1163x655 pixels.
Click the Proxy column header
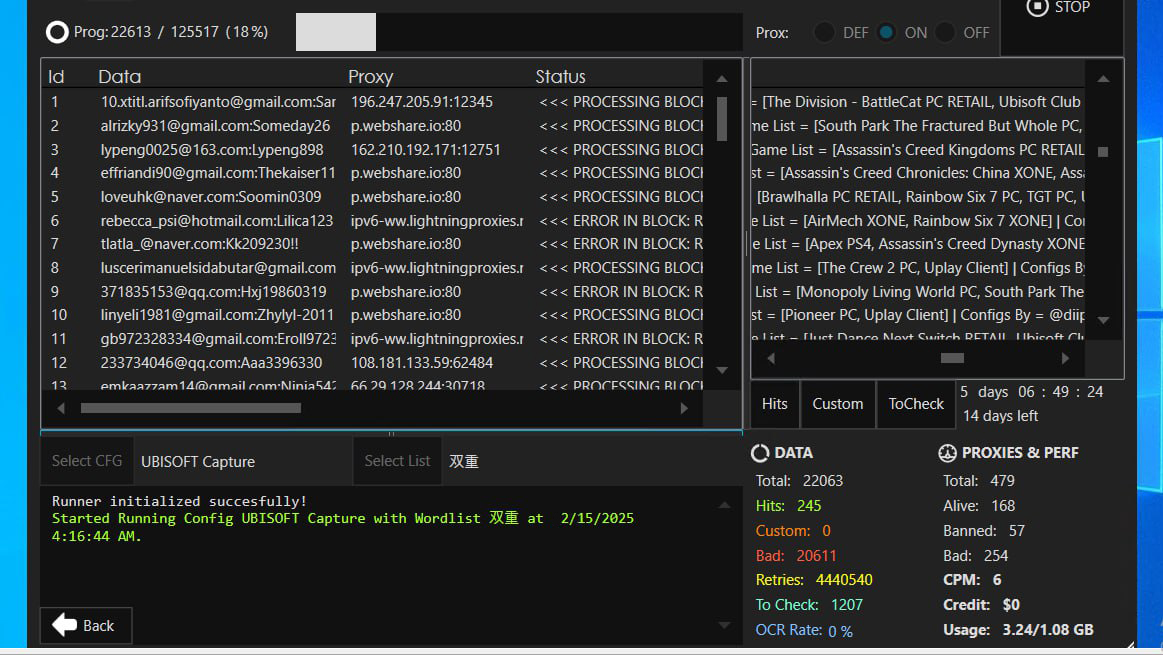point(370,76)
